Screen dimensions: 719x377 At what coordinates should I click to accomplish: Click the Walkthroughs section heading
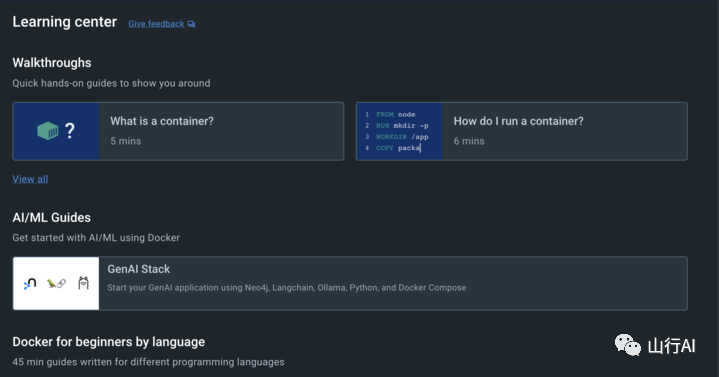(52, 63)
